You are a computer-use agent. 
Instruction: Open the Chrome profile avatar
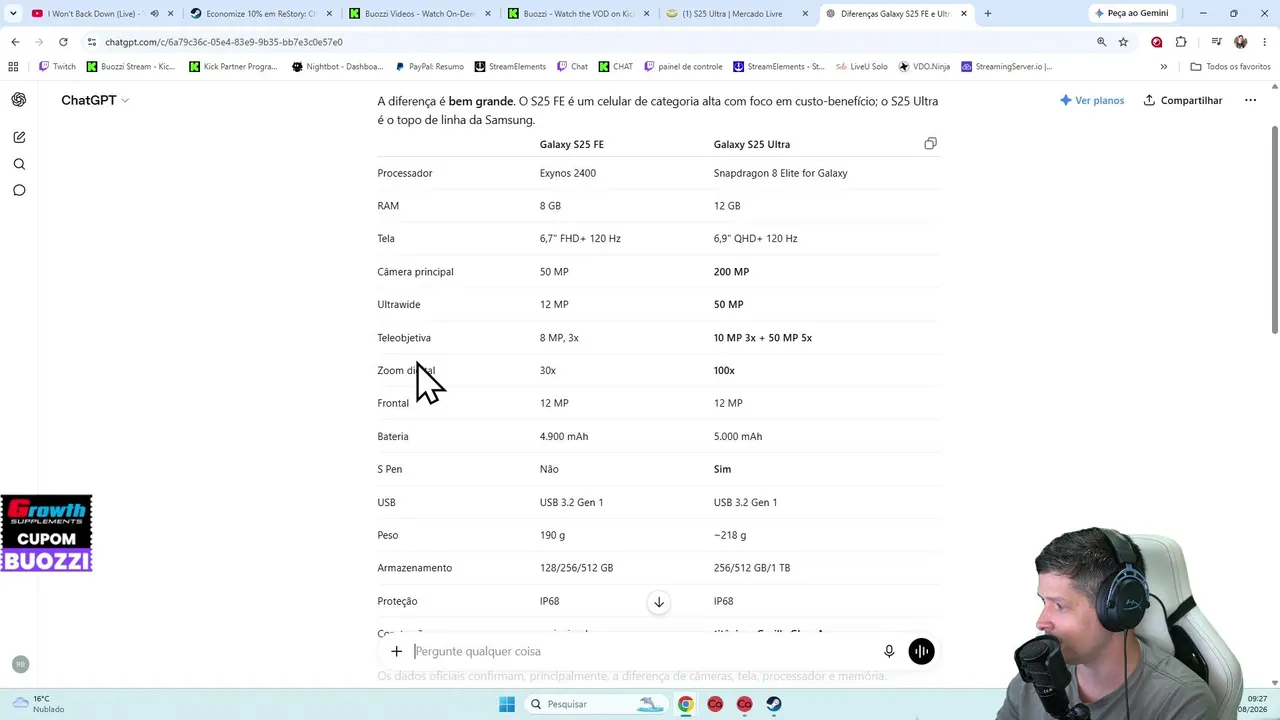(1240, 42)
